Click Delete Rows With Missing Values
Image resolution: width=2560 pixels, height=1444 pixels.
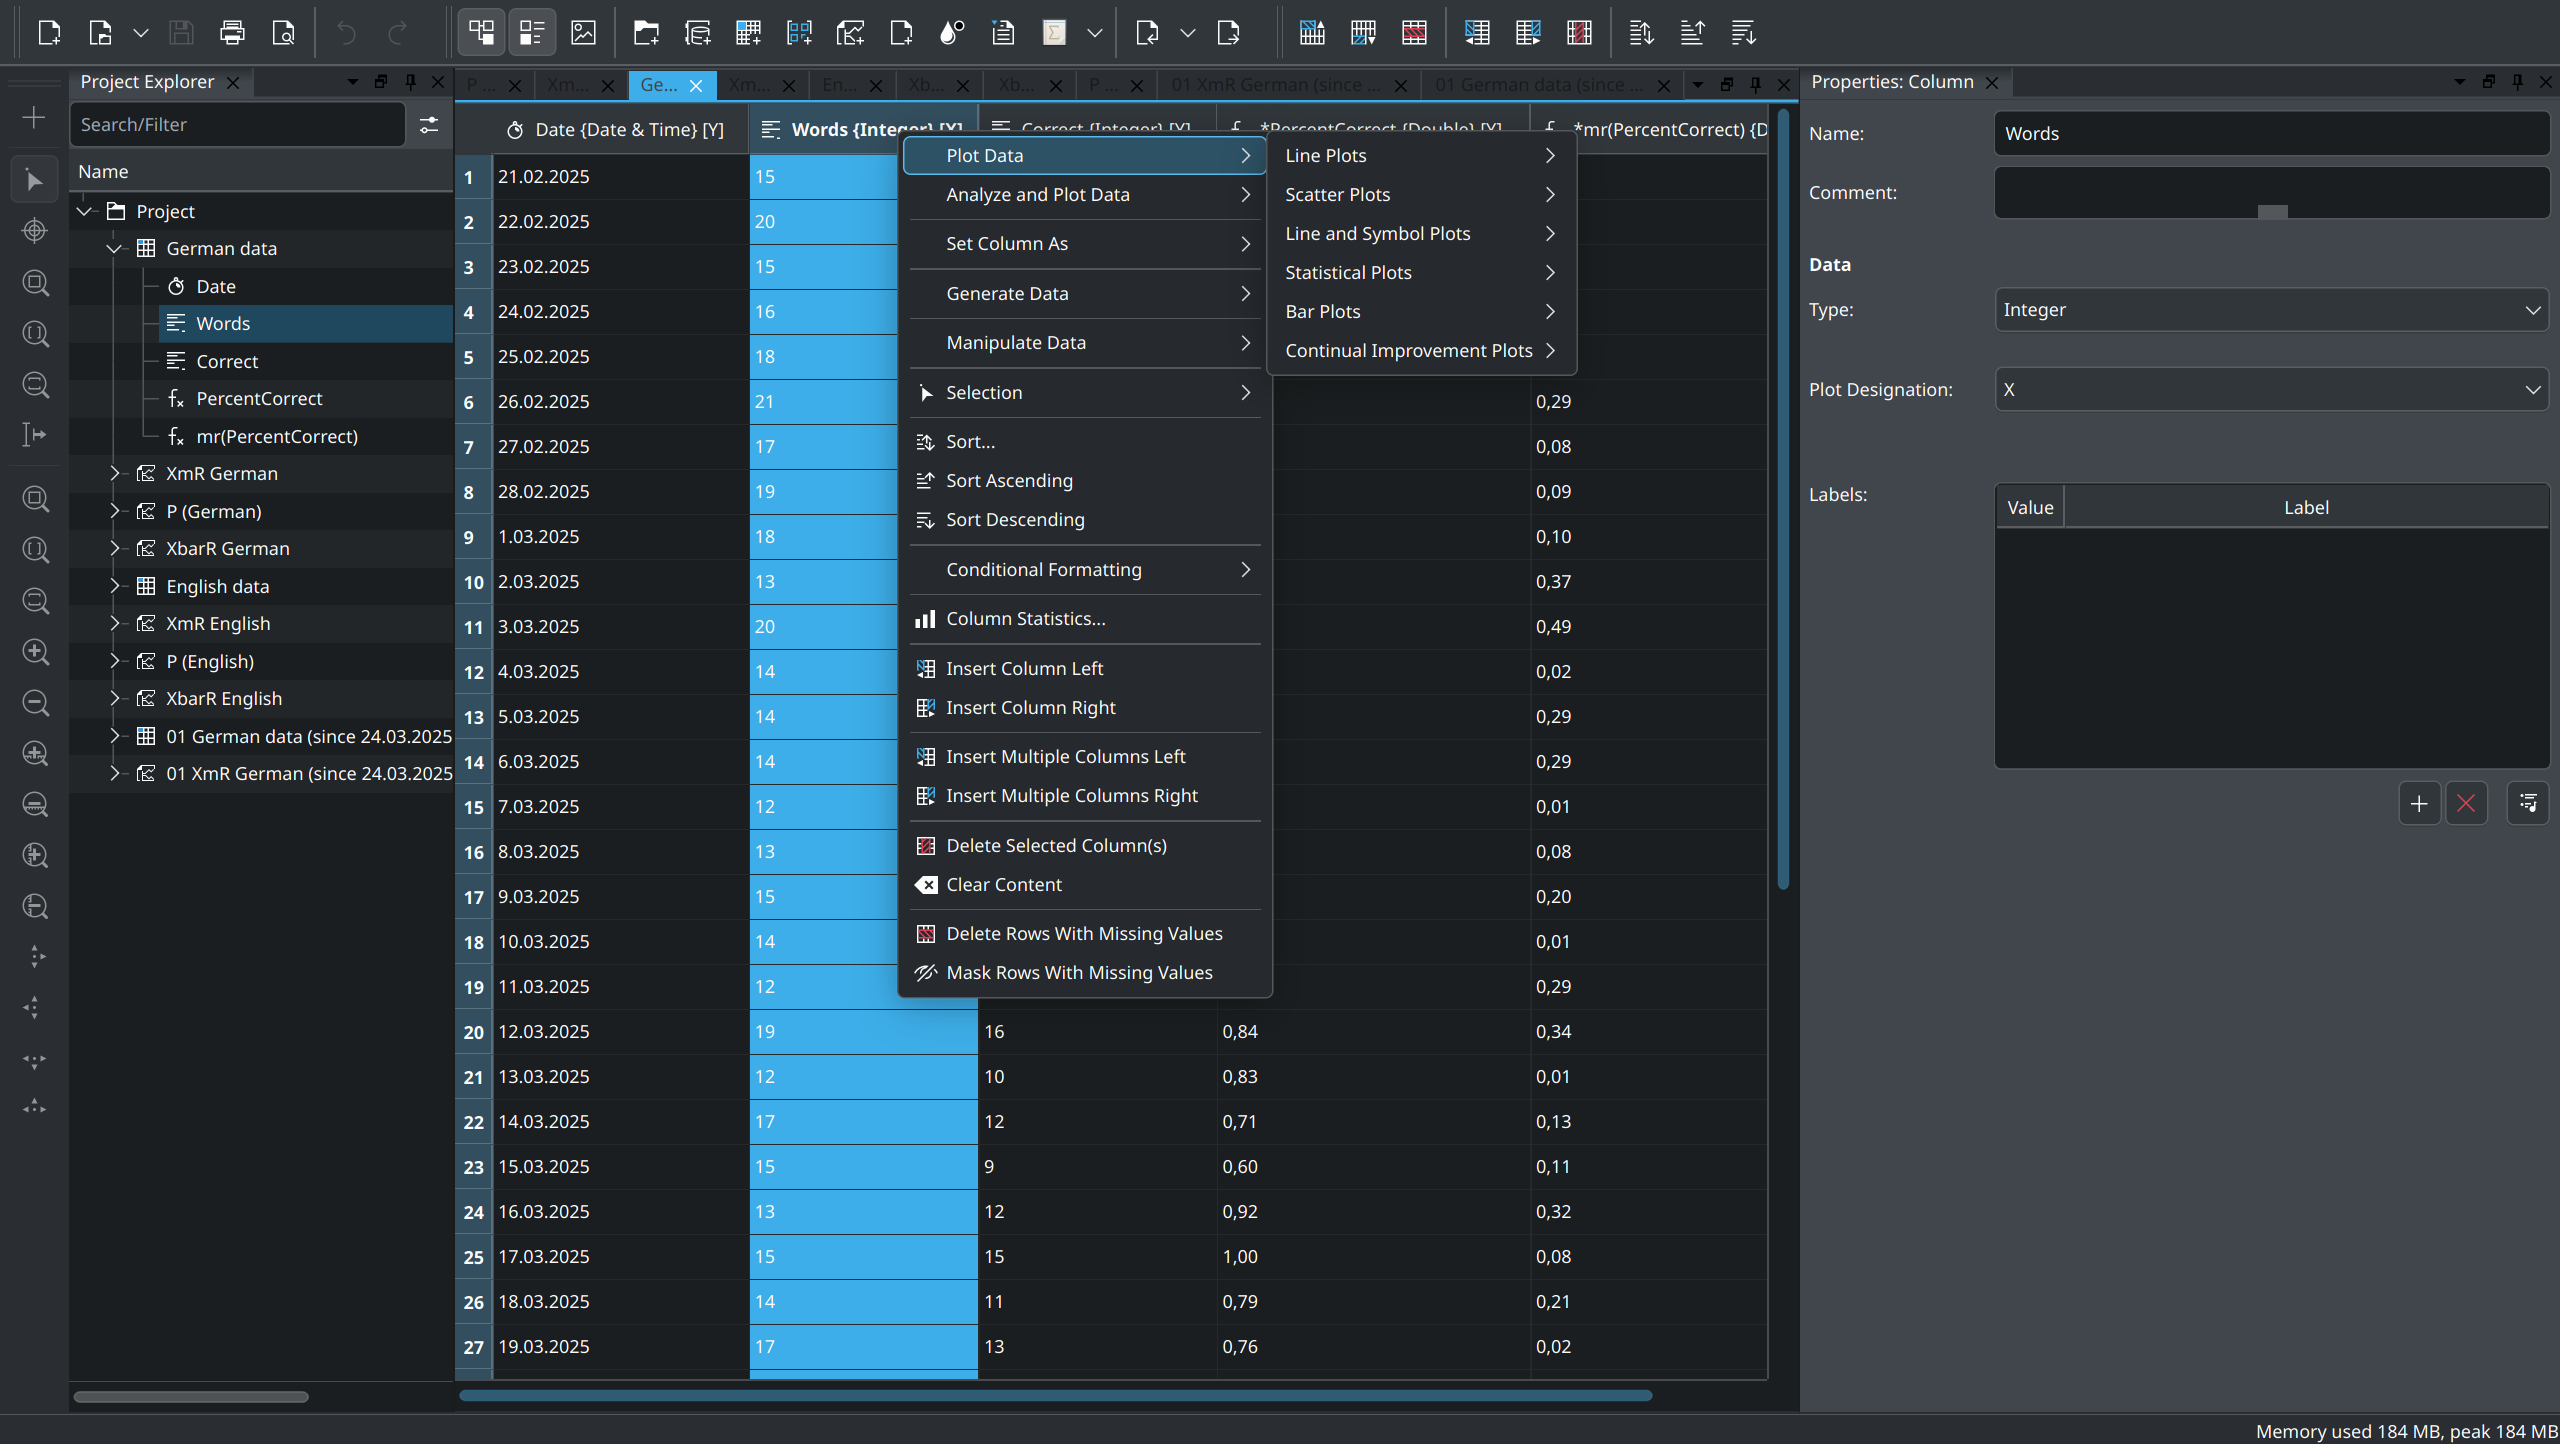1084,933
